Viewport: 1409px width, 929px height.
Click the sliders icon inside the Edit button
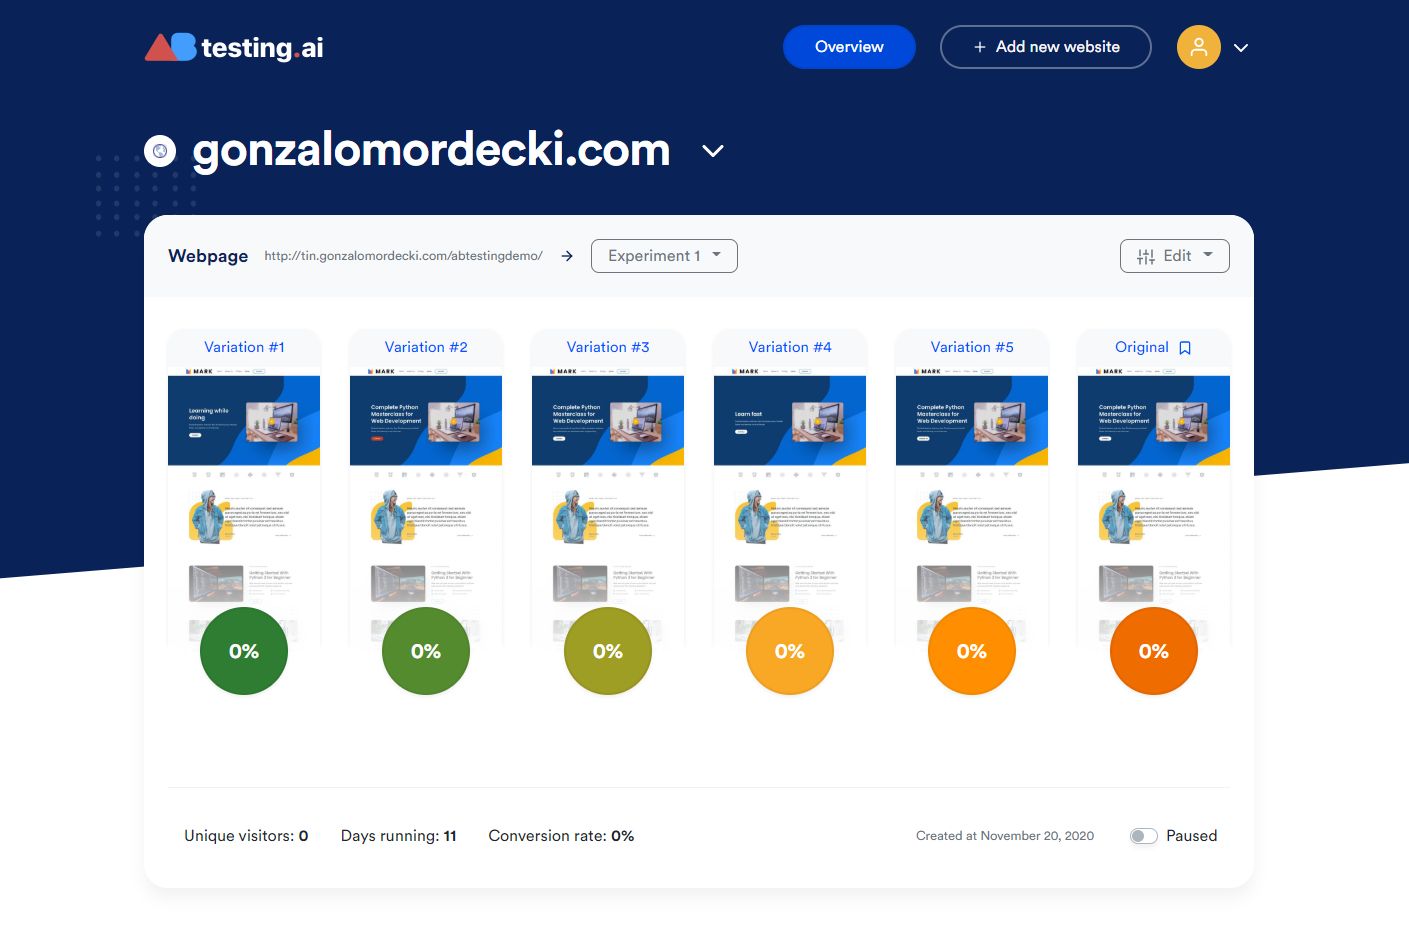pyautogui.click(x=1146, y=256)
